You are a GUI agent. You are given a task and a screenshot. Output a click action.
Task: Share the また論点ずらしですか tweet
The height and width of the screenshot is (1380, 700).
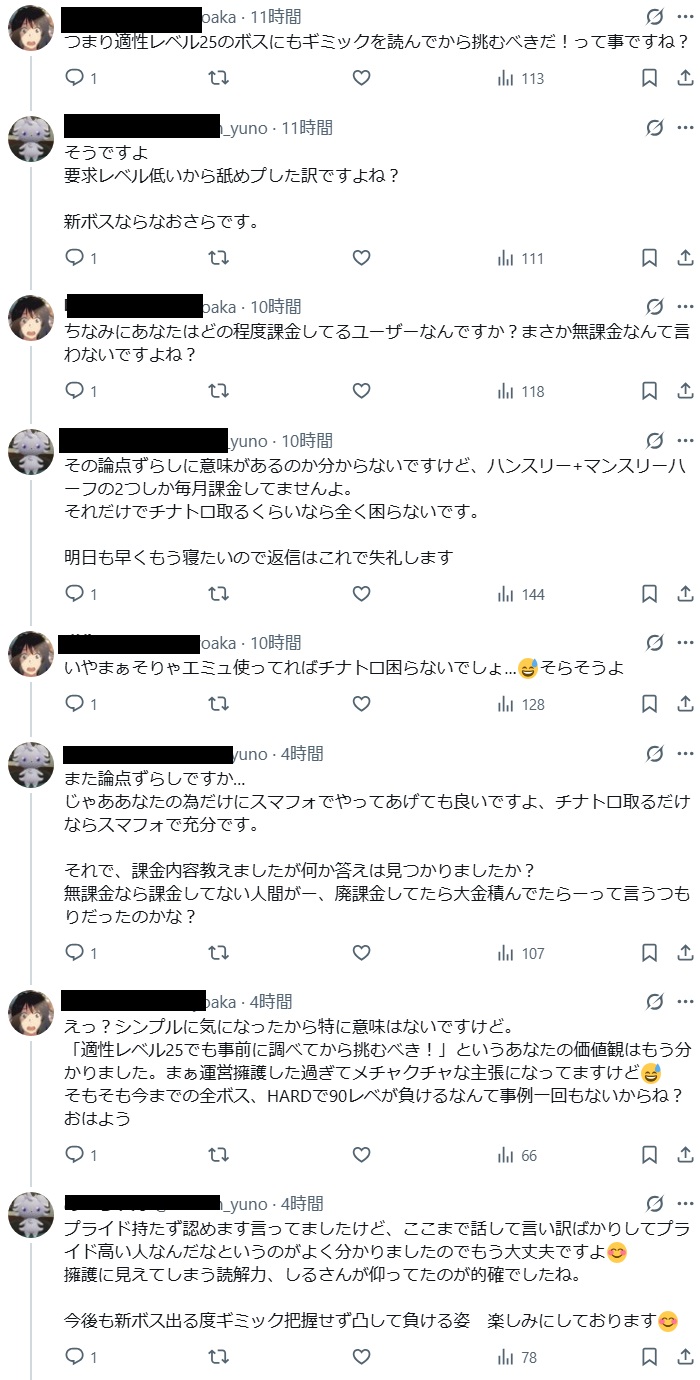coord(685,953)
